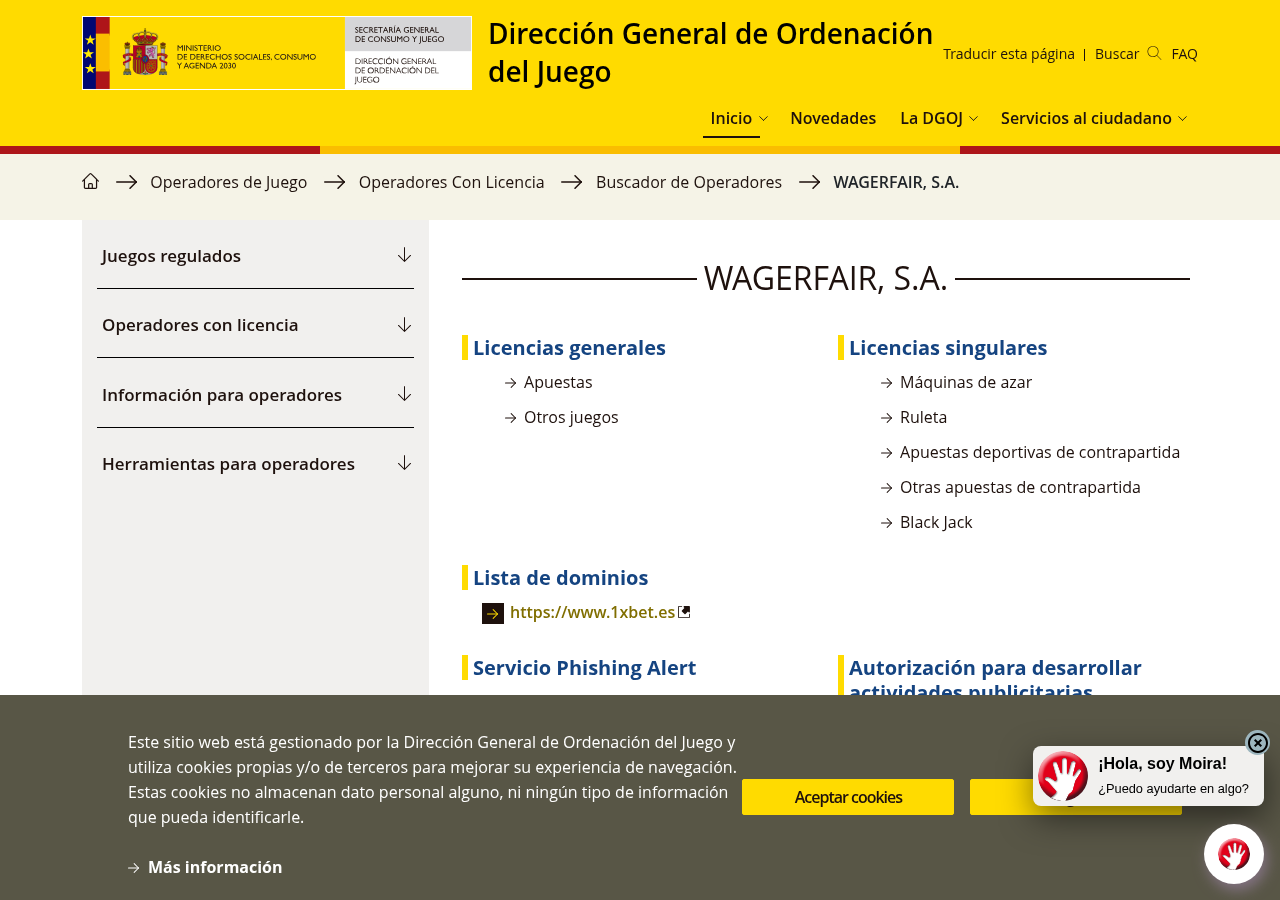Screen dimensions: 1280x900
Task: Click the Ministerio government logo
Action: pos(277,53)
